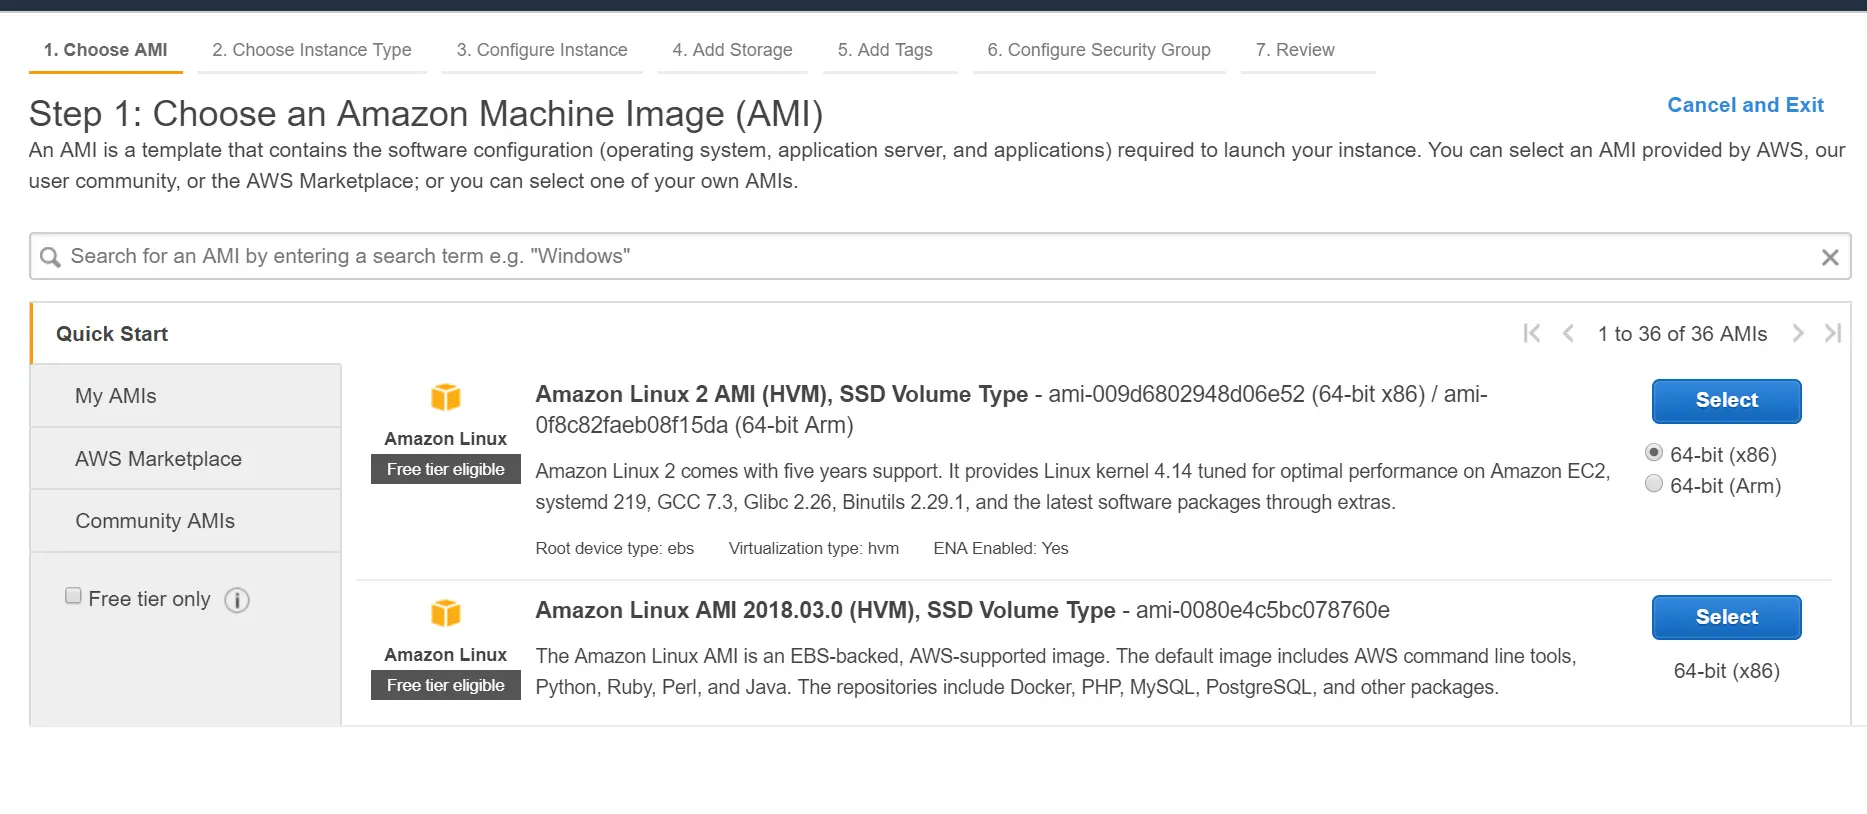Click 'Root device type: ebs' text

614,548
